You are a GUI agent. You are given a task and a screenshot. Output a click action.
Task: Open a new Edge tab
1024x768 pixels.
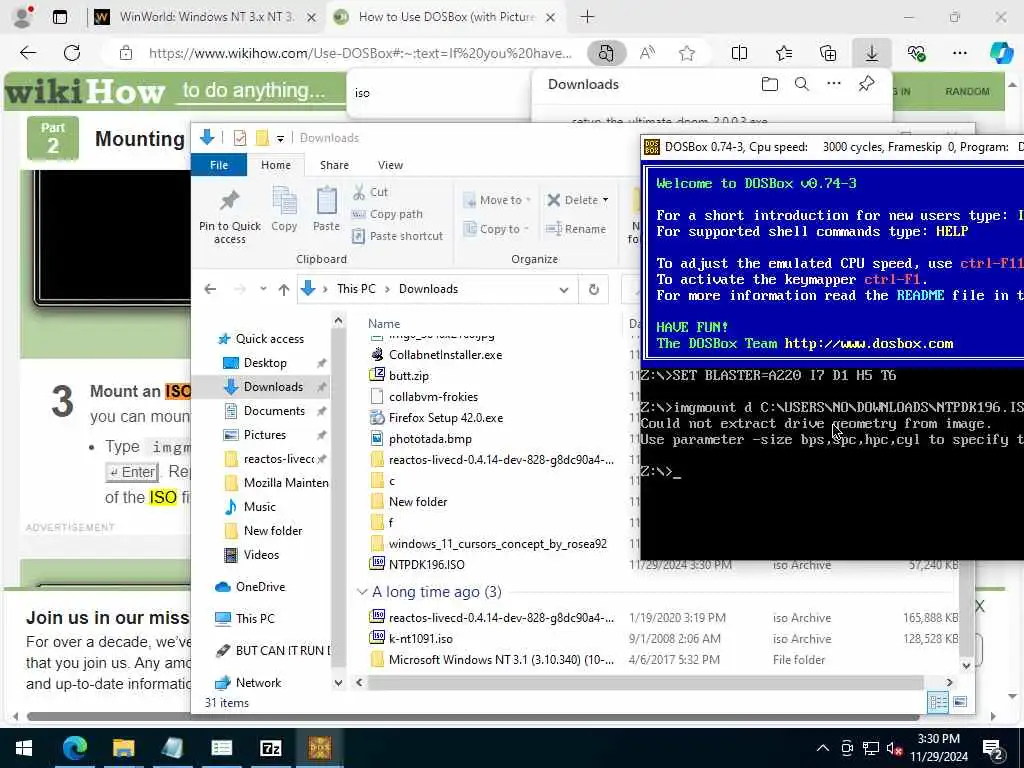pos(587,17)
